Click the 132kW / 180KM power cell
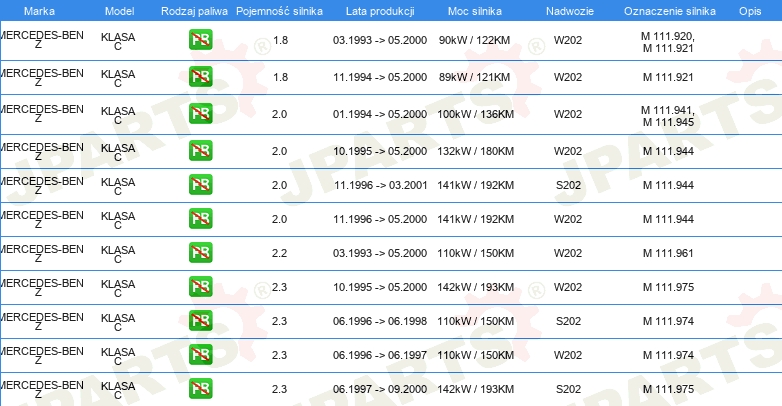 [x=476, y=151]
